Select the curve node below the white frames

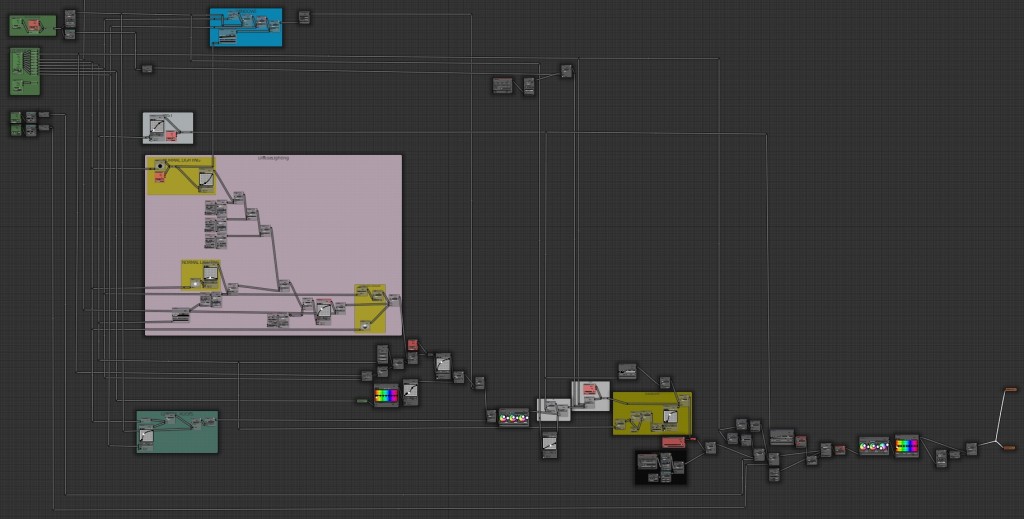click(x=549, y=443)
